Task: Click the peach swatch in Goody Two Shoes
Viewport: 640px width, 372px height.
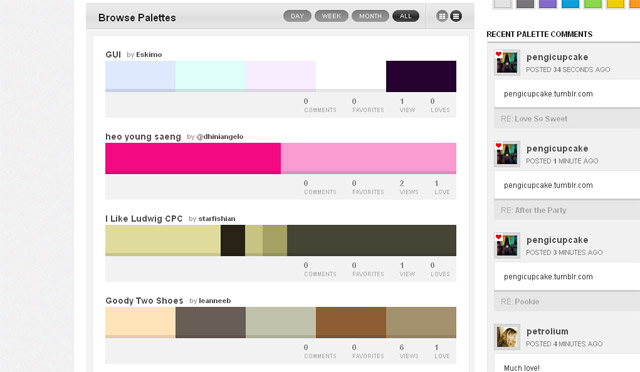Action: point(140,323)
